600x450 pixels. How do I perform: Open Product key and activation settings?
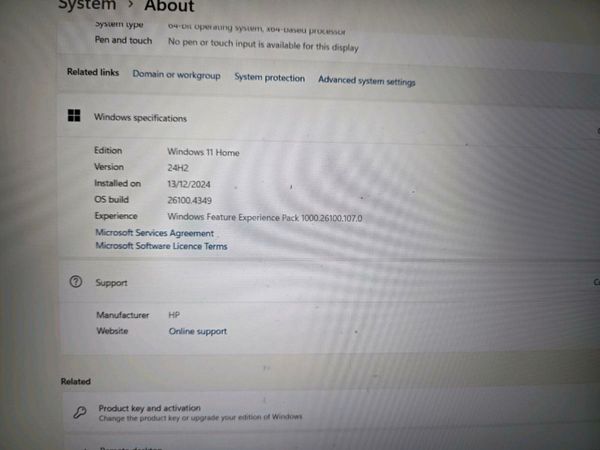329,412
